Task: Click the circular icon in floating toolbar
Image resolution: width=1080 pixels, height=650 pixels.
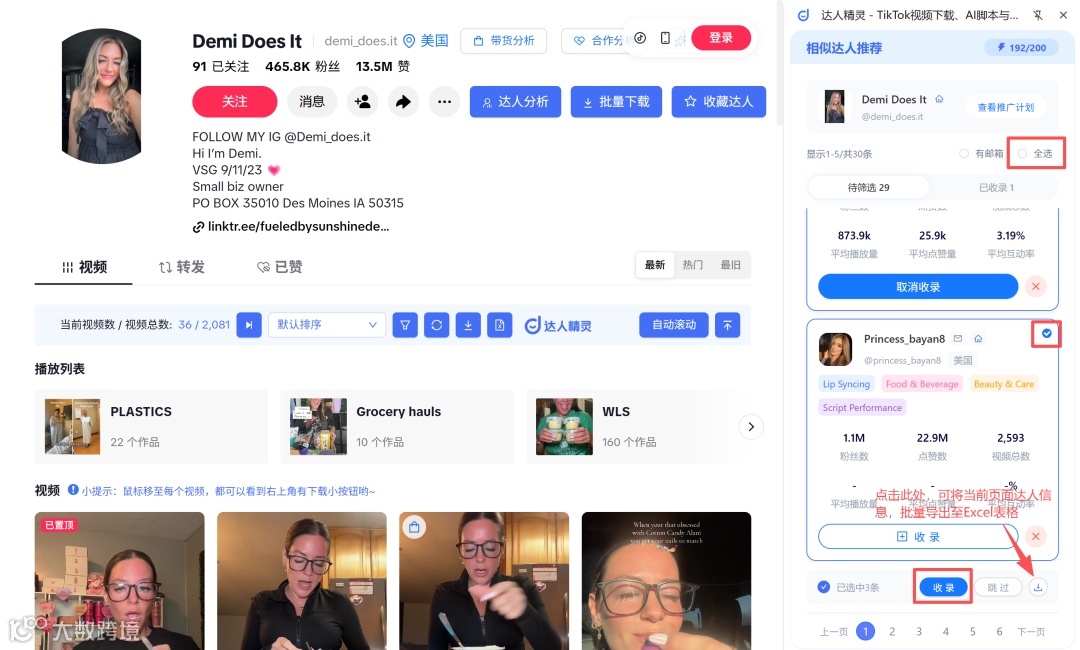Action: click(640, 38)
